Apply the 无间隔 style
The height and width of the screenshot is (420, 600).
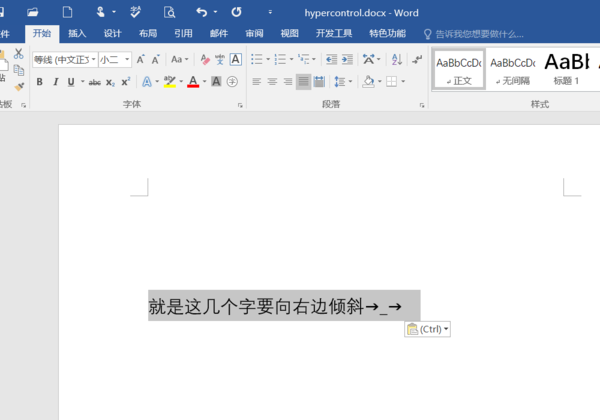point(512,69)
